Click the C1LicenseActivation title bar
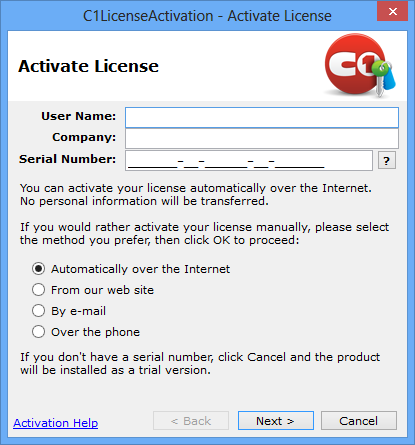The image size is (415, 445). point(207,16)
